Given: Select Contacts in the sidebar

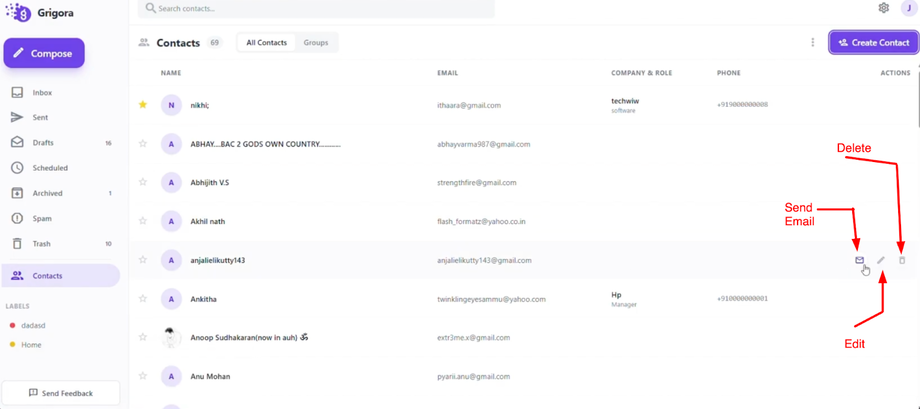Looking at the screenshot, I should point(60,276).
